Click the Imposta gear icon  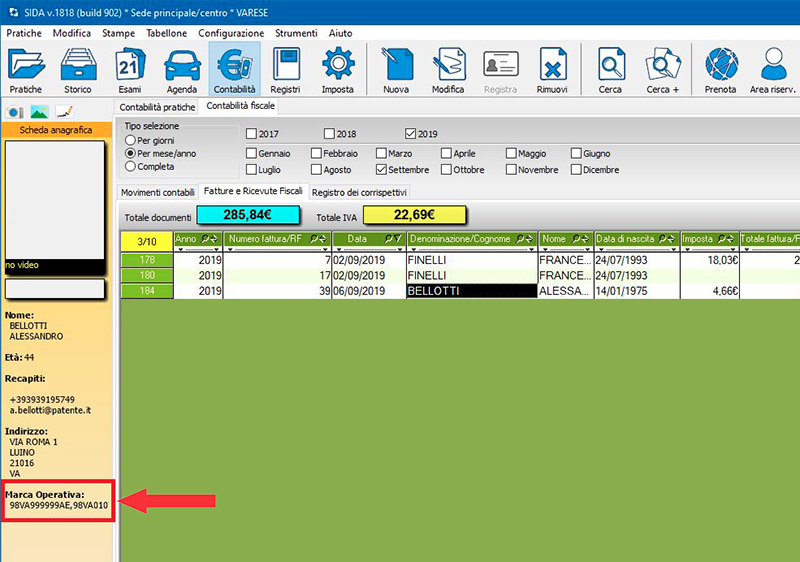pyautogui.click(x=337, y=66)
